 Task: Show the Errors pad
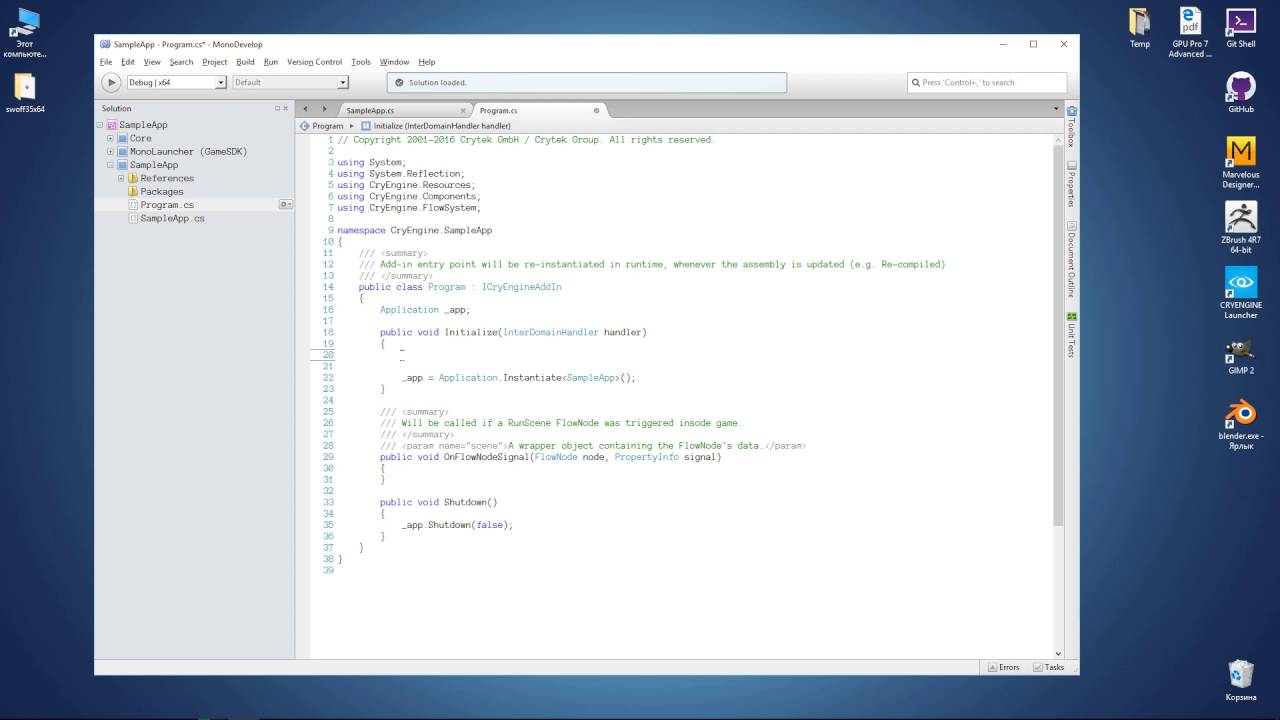click(x=1003, y=667)
